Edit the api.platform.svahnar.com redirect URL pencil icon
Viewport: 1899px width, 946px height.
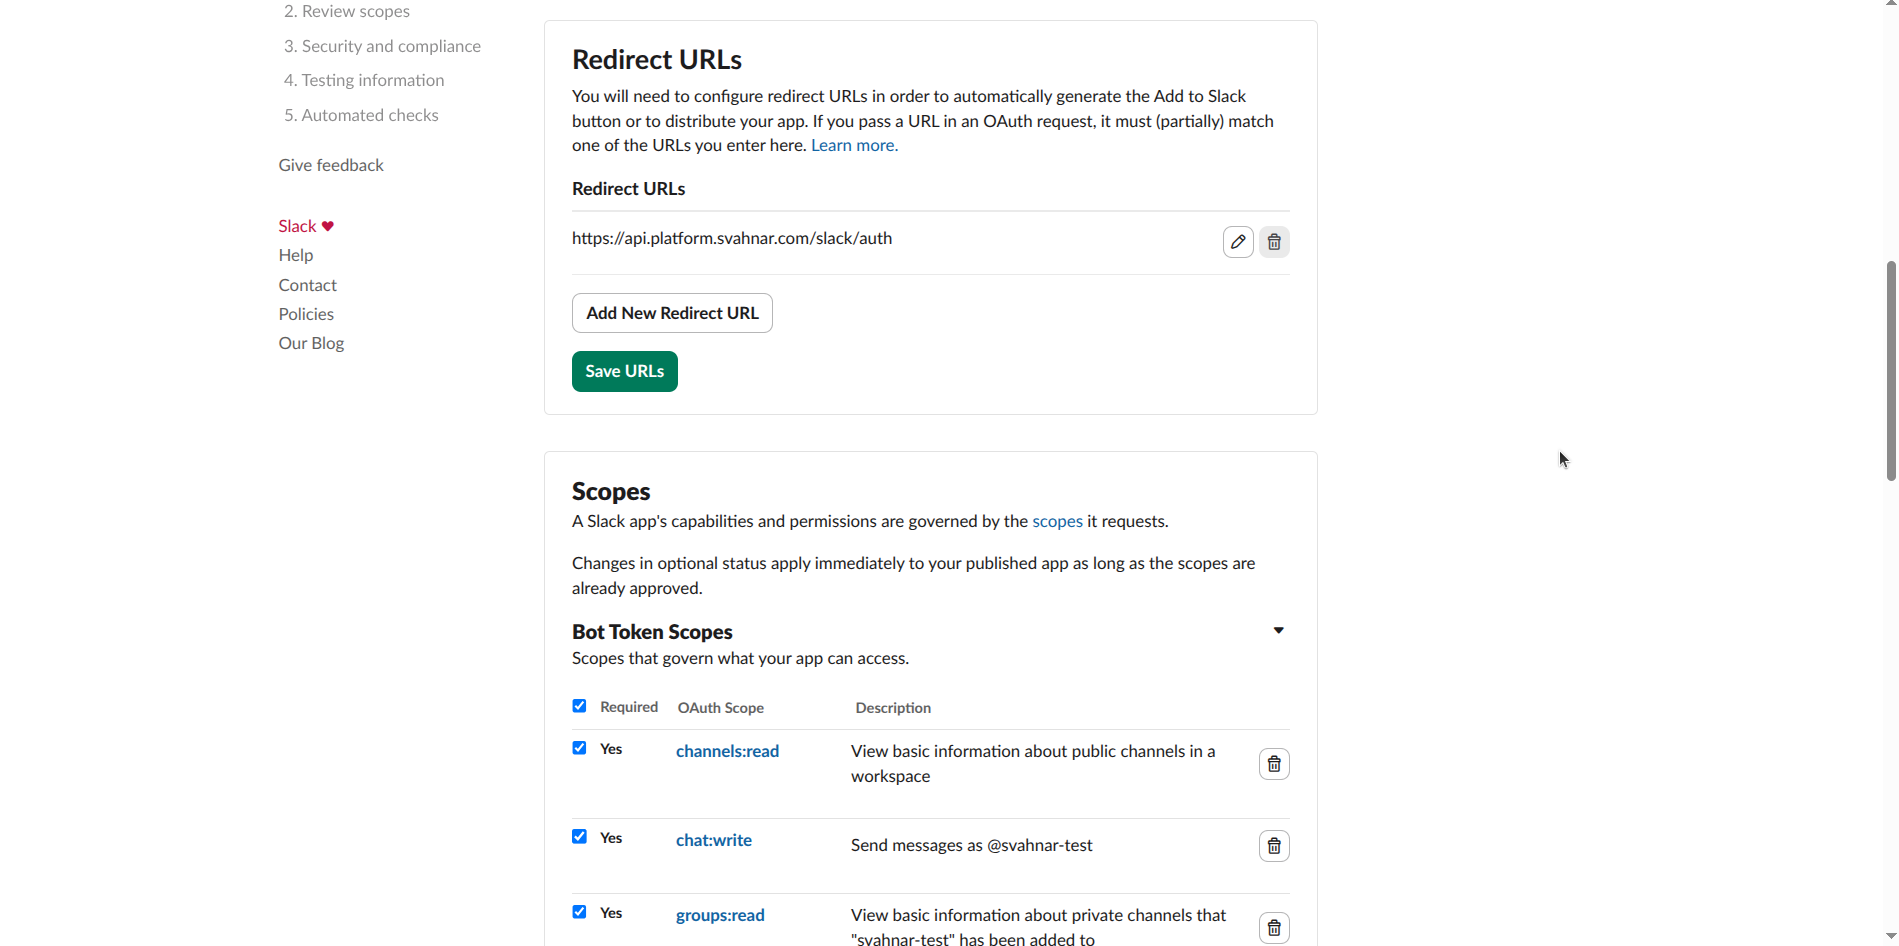[1238, 242]
